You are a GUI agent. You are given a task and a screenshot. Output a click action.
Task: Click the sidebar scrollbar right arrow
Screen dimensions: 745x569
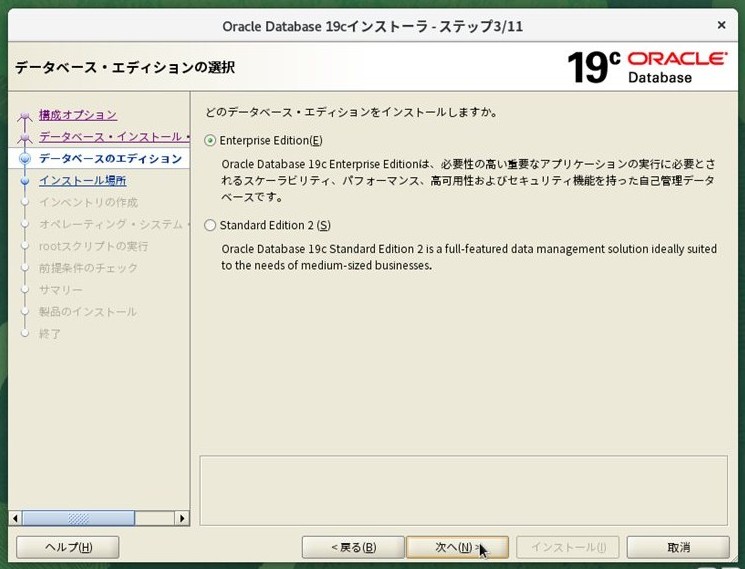pyautogui.click(x=182, y=518)
